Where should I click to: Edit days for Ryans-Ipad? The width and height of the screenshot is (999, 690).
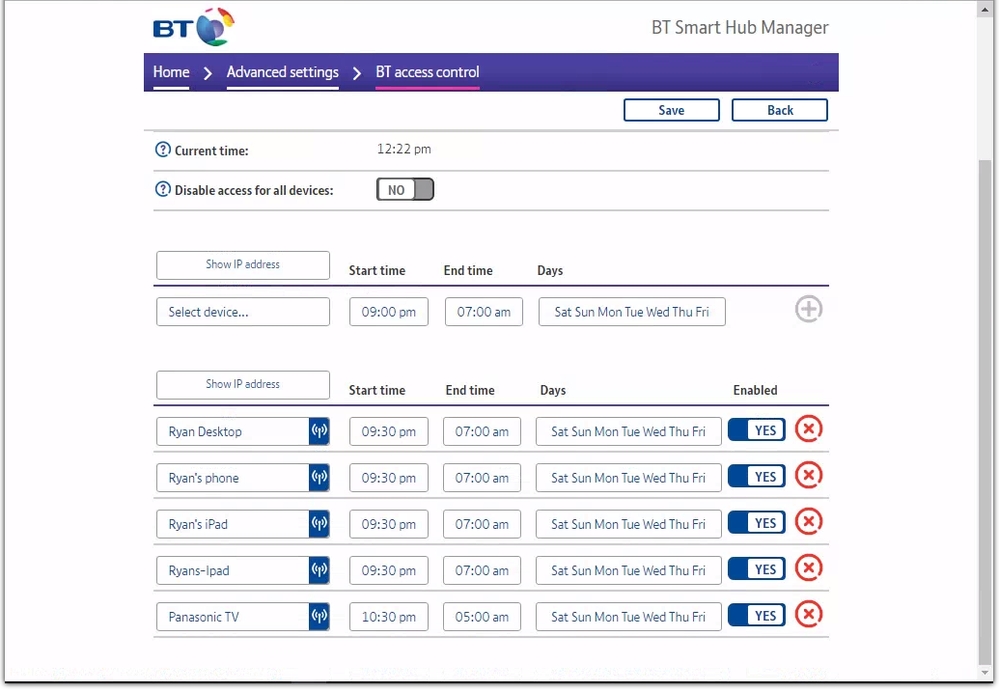(x=628, y=570)
